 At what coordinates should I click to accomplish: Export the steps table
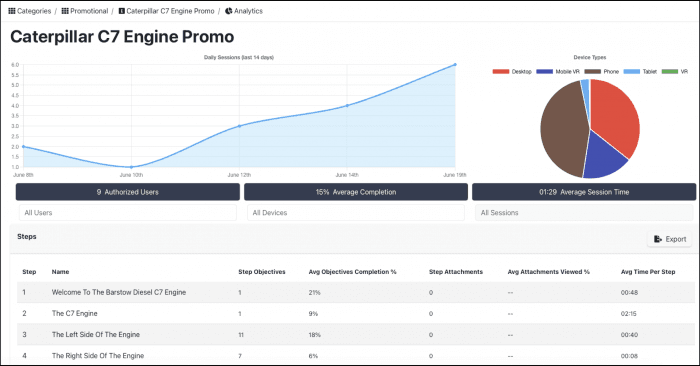pyautogui.click(x=670, y=239)
